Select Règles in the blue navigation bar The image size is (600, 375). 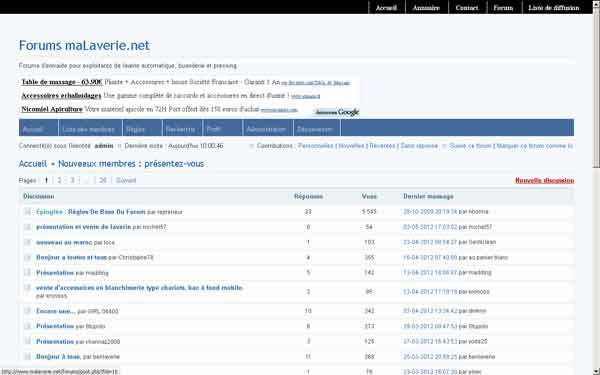(x=135, y=129)
